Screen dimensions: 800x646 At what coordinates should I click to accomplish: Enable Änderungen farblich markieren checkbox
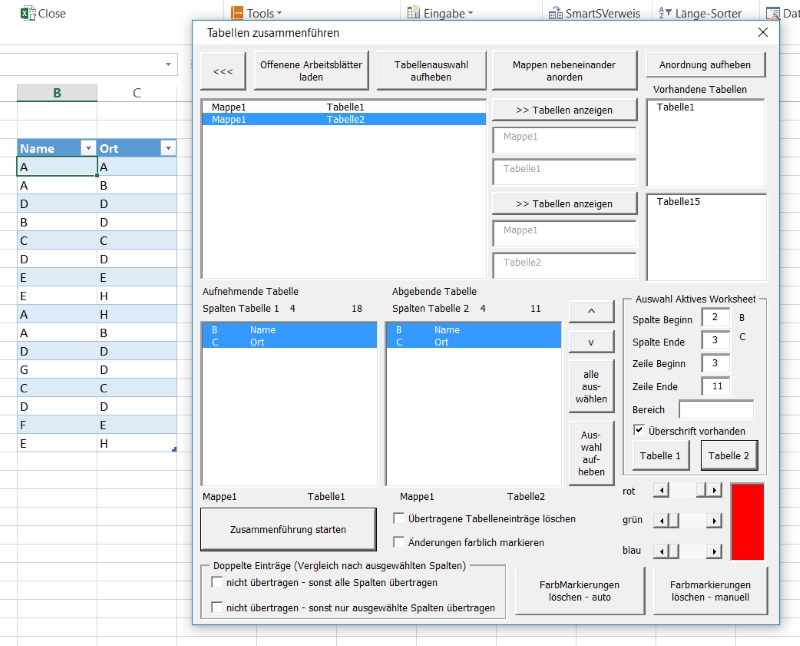click(399, 542)
